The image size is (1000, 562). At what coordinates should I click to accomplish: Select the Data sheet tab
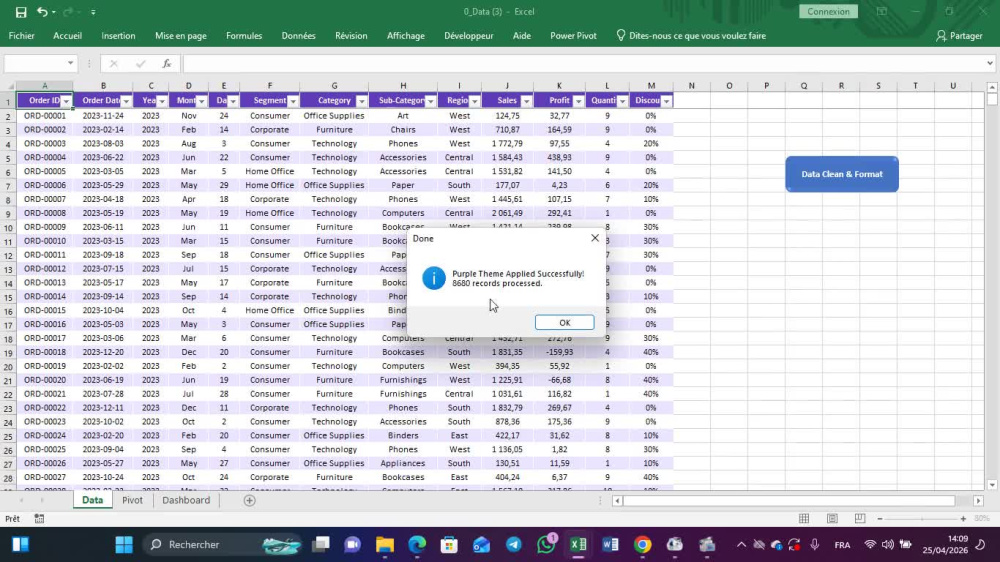coord(92,500)
